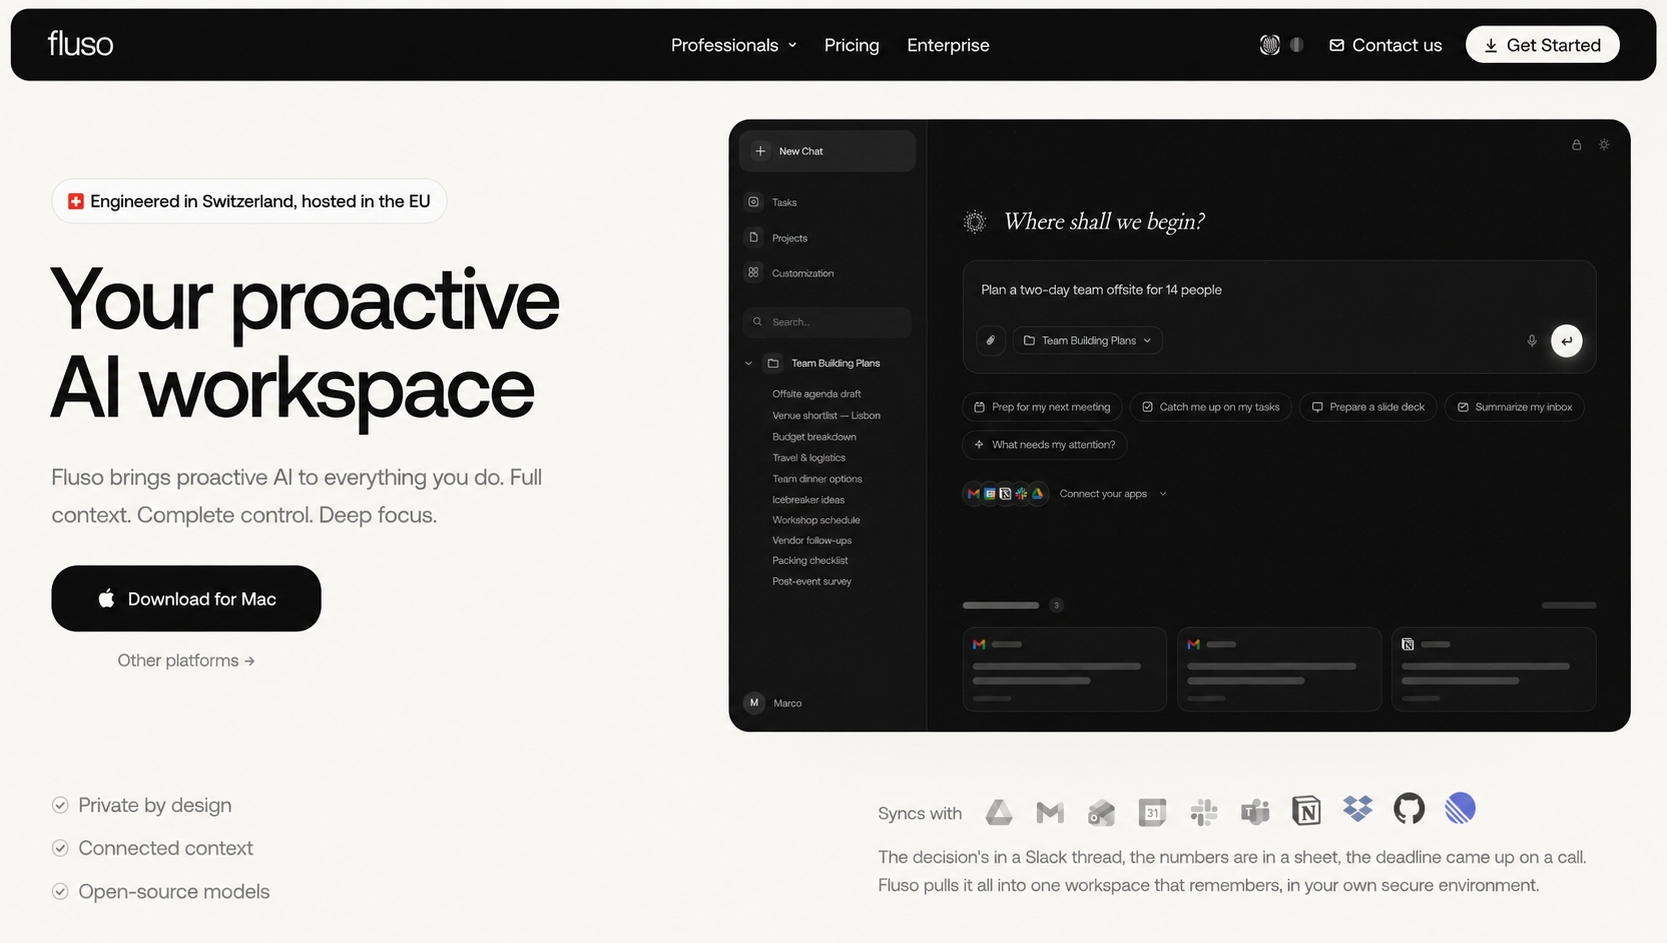Click the sidebar Search field
This screenshot has width=1667, height=943.
827,322
